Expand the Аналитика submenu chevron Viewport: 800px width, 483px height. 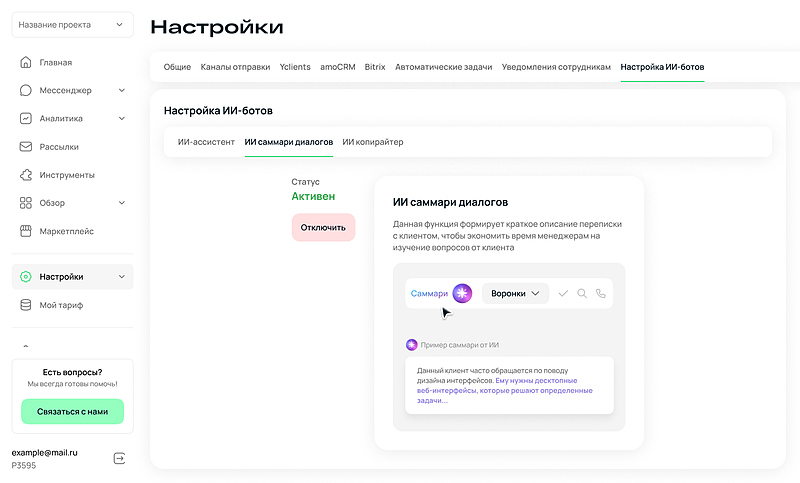pos(122,118)
